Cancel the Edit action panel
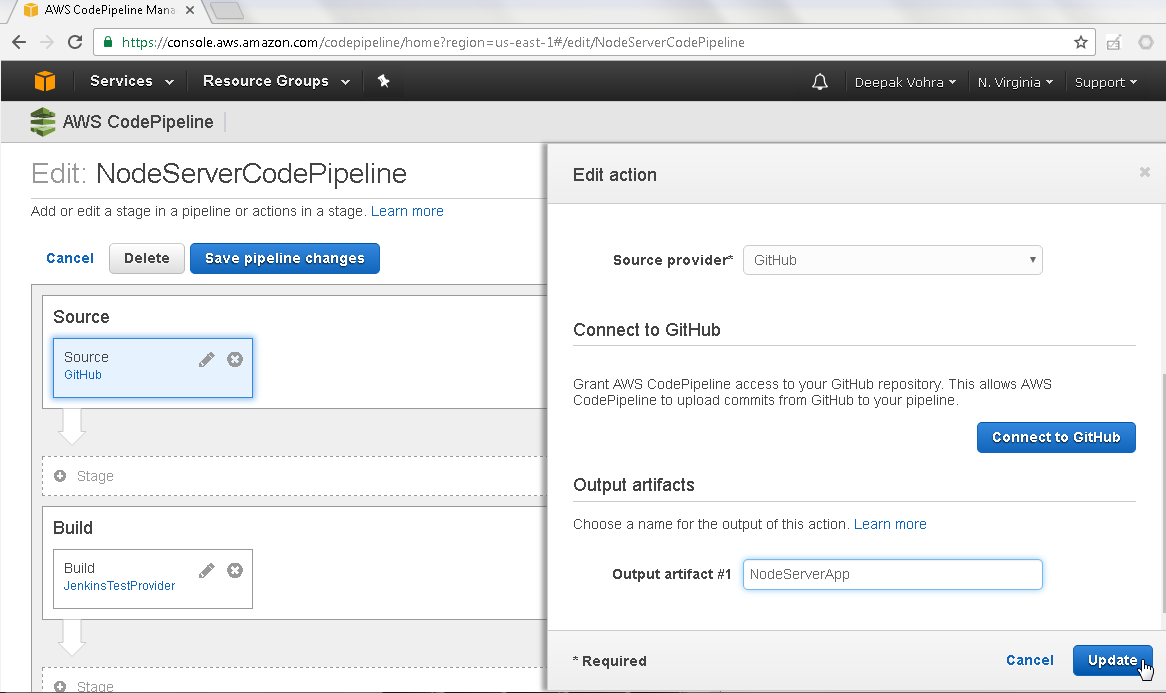Screen dimensions: 1166x693 (x=1030, y=660)
